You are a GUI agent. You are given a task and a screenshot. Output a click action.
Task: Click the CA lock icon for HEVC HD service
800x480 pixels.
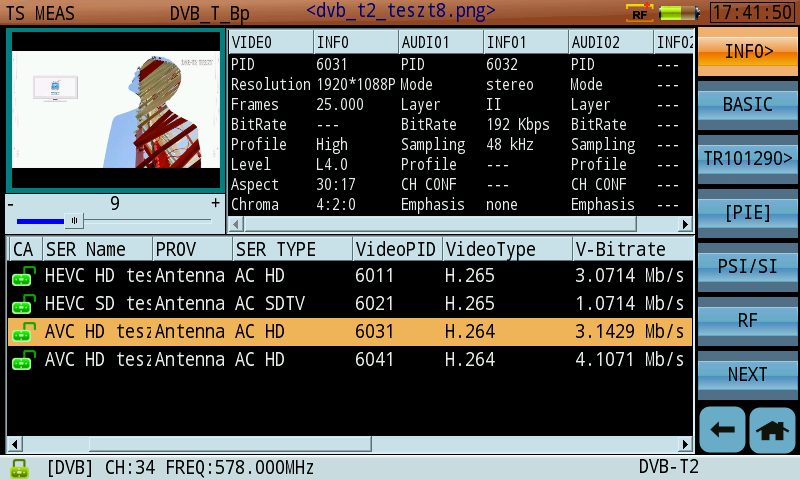21,276
